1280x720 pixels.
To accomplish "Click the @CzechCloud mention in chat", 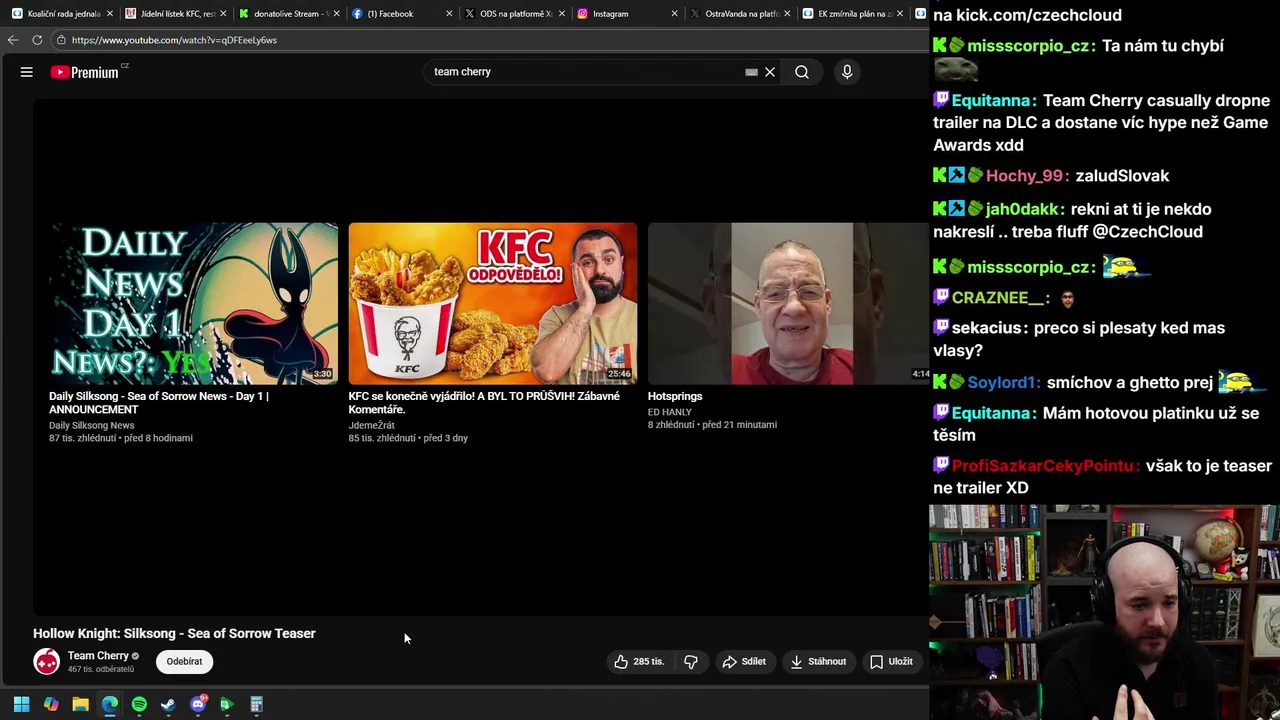I will (1147, 231).
